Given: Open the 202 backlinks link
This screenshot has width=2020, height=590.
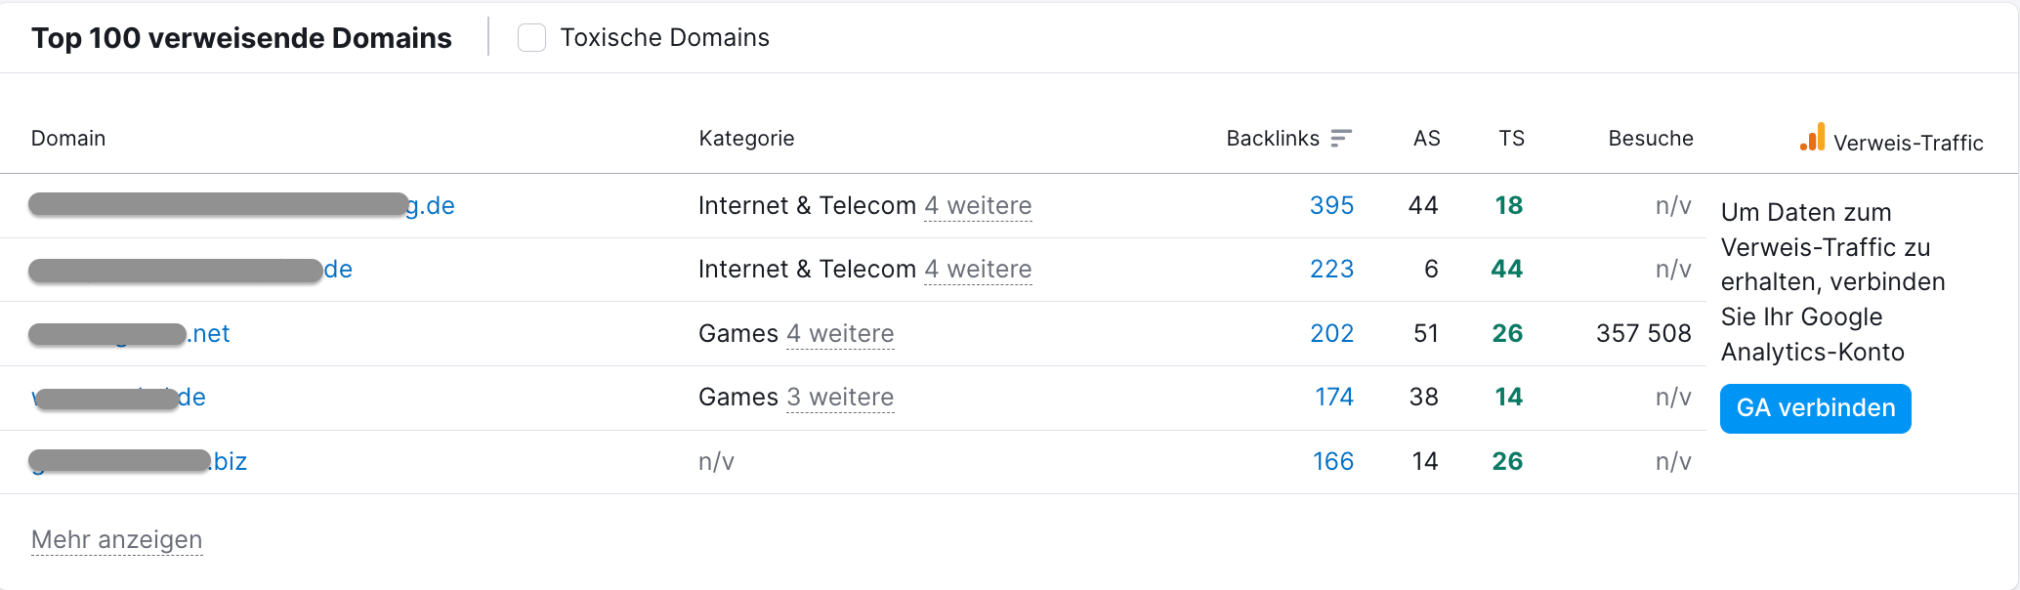Looking at the screenshot, I should click(x=1331, y=333).
